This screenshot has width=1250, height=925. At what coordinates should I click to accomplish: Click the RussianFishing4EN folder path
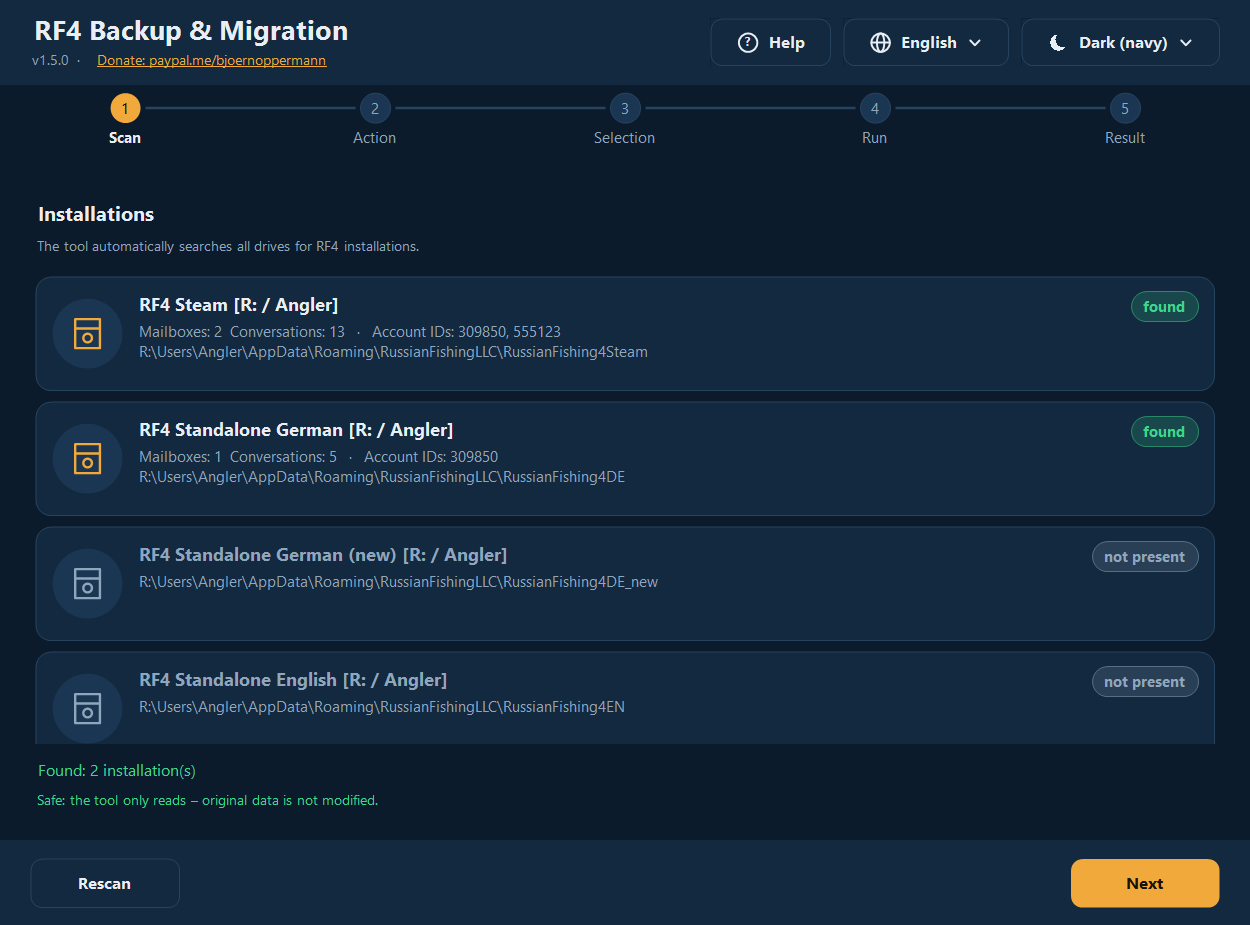382,707
